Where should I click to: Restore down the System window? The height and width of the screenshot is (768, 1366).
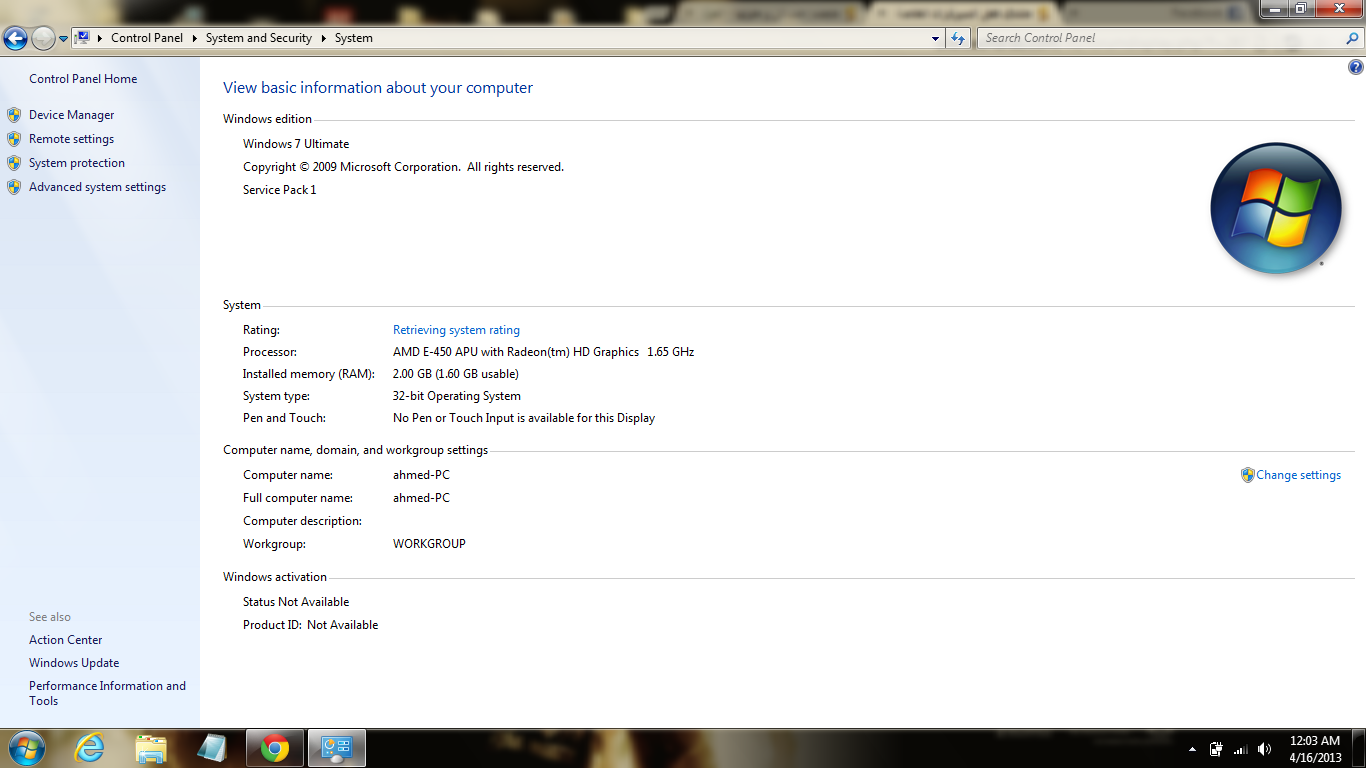pyautogui.click(x=1301, y=8)
